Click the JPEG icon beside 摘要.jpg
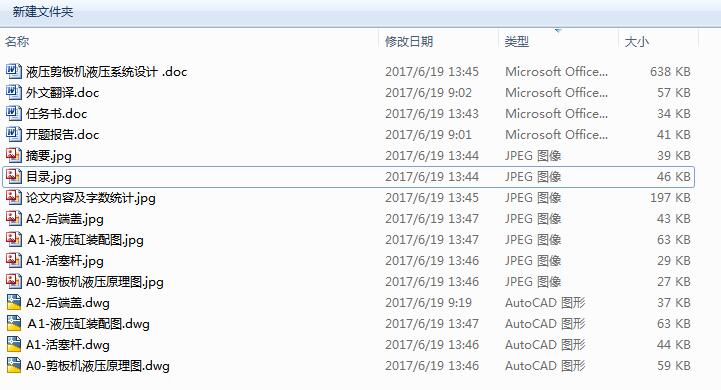Screen dimensions: 721x390 [14, 155]
